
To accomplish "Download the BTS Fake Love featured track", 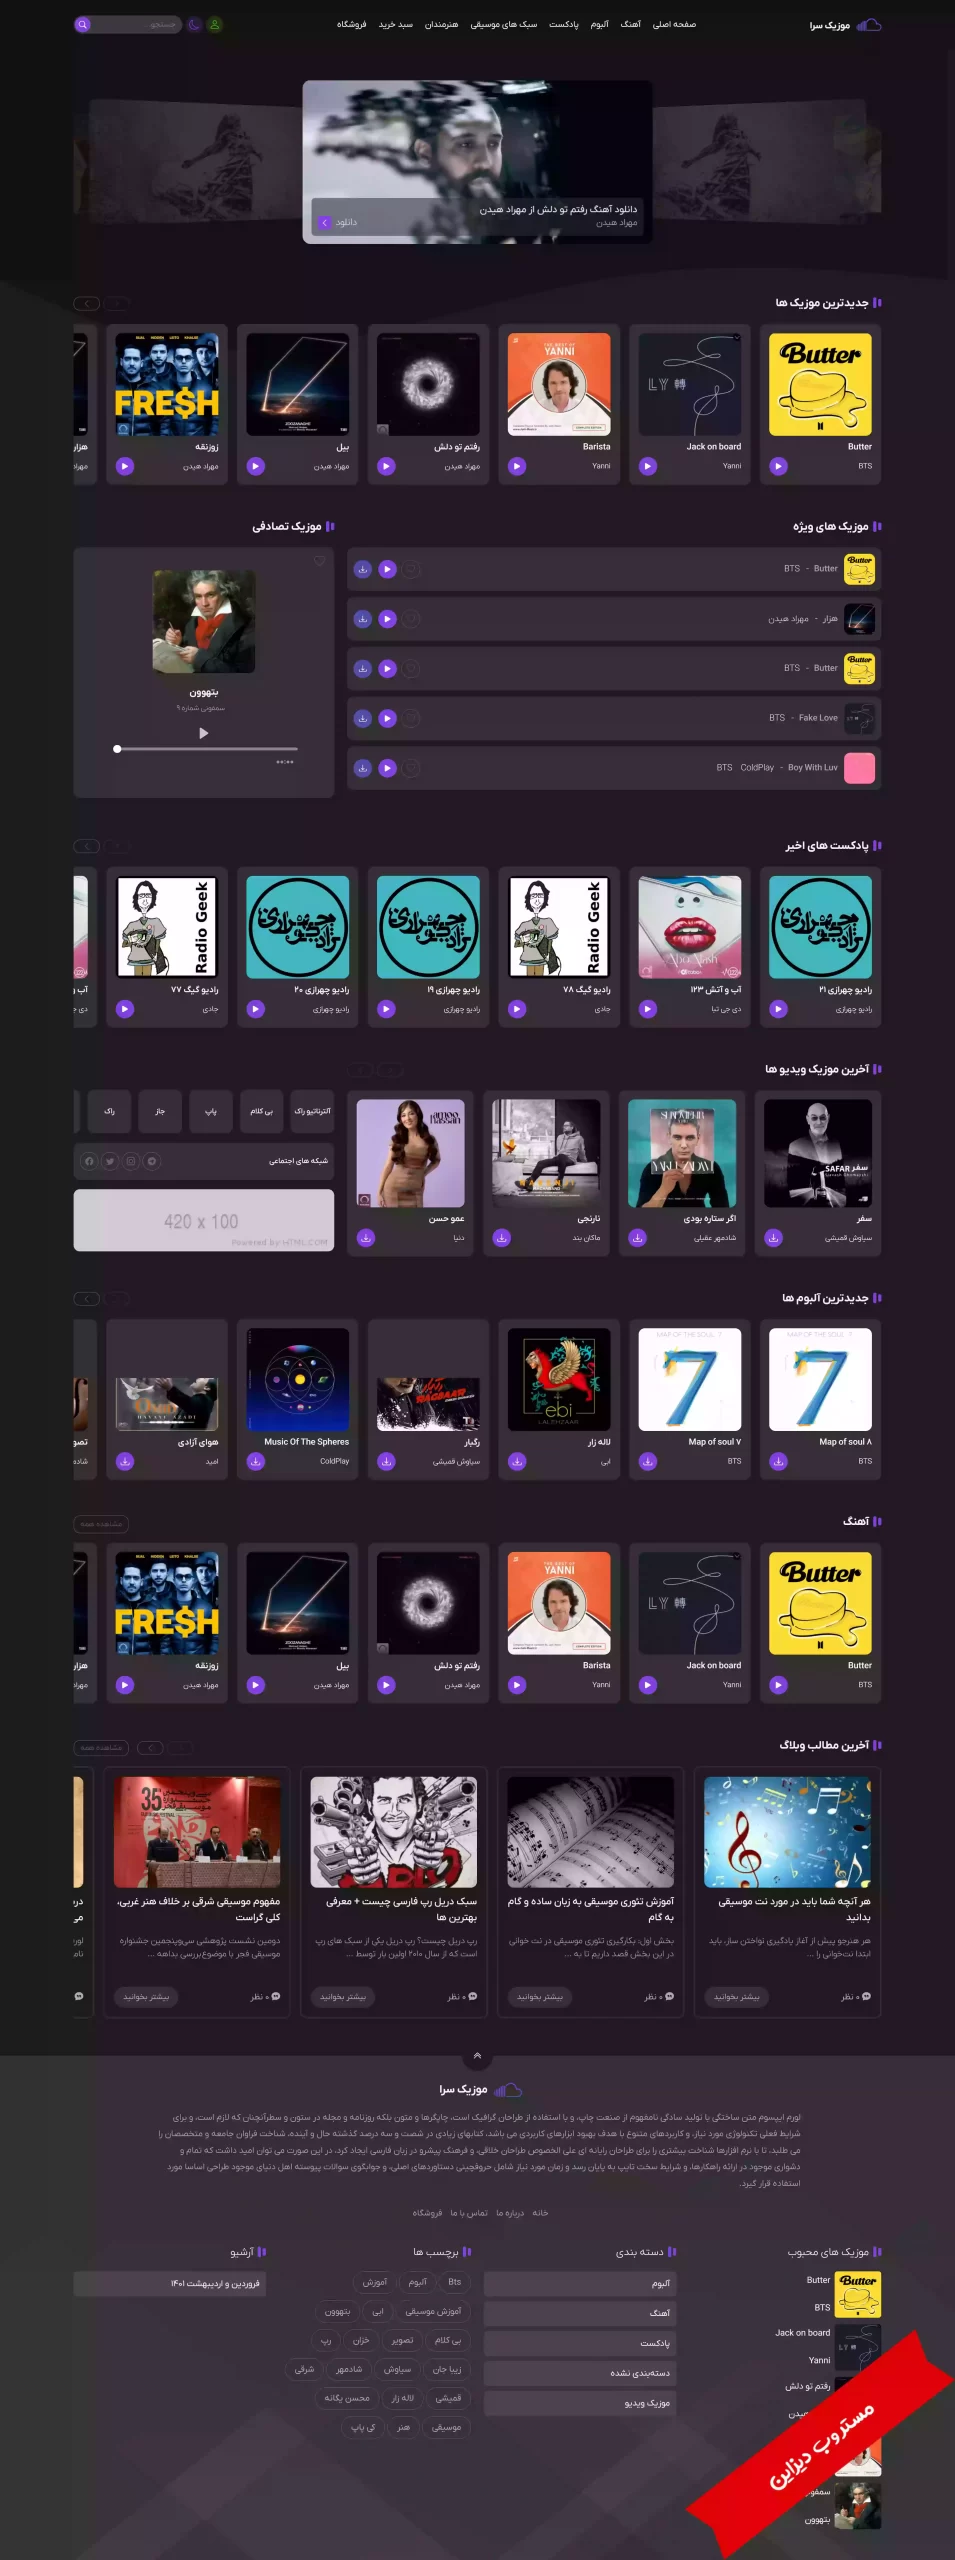I will click(x=362, y=718).
